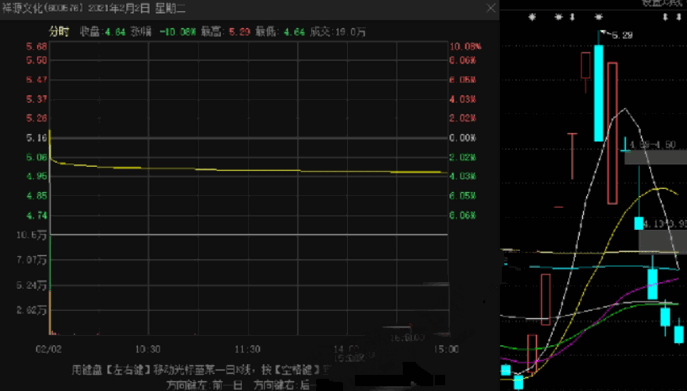Click the 涨幅 -10.08% change value
The height and width of the screenshot is (391, 687).
[178, 32]
